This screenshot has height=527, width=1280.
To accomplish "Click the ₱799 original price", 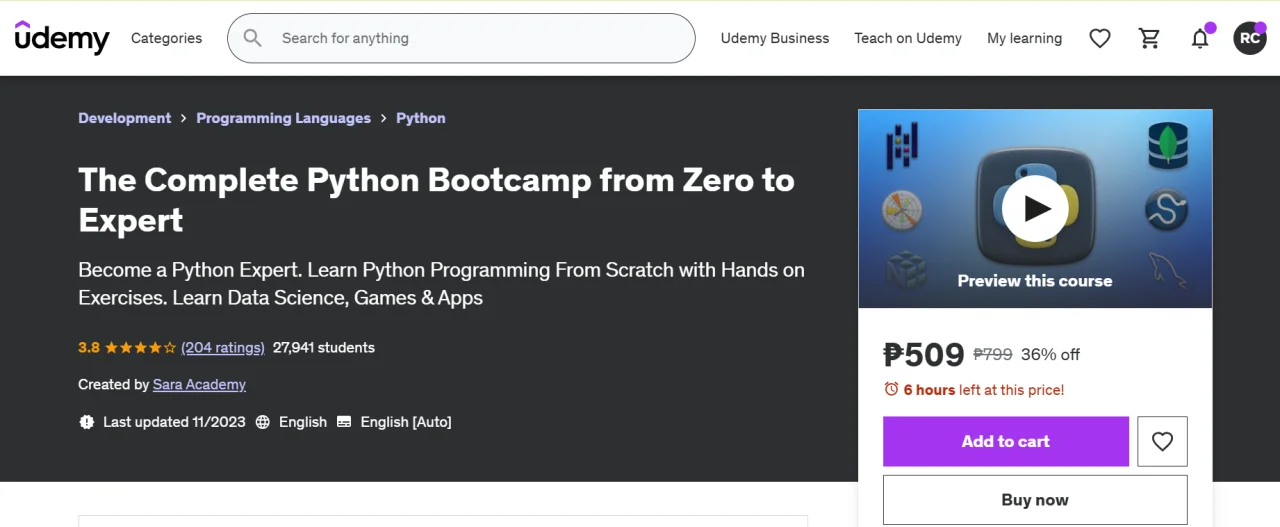I will coord(993,354).
